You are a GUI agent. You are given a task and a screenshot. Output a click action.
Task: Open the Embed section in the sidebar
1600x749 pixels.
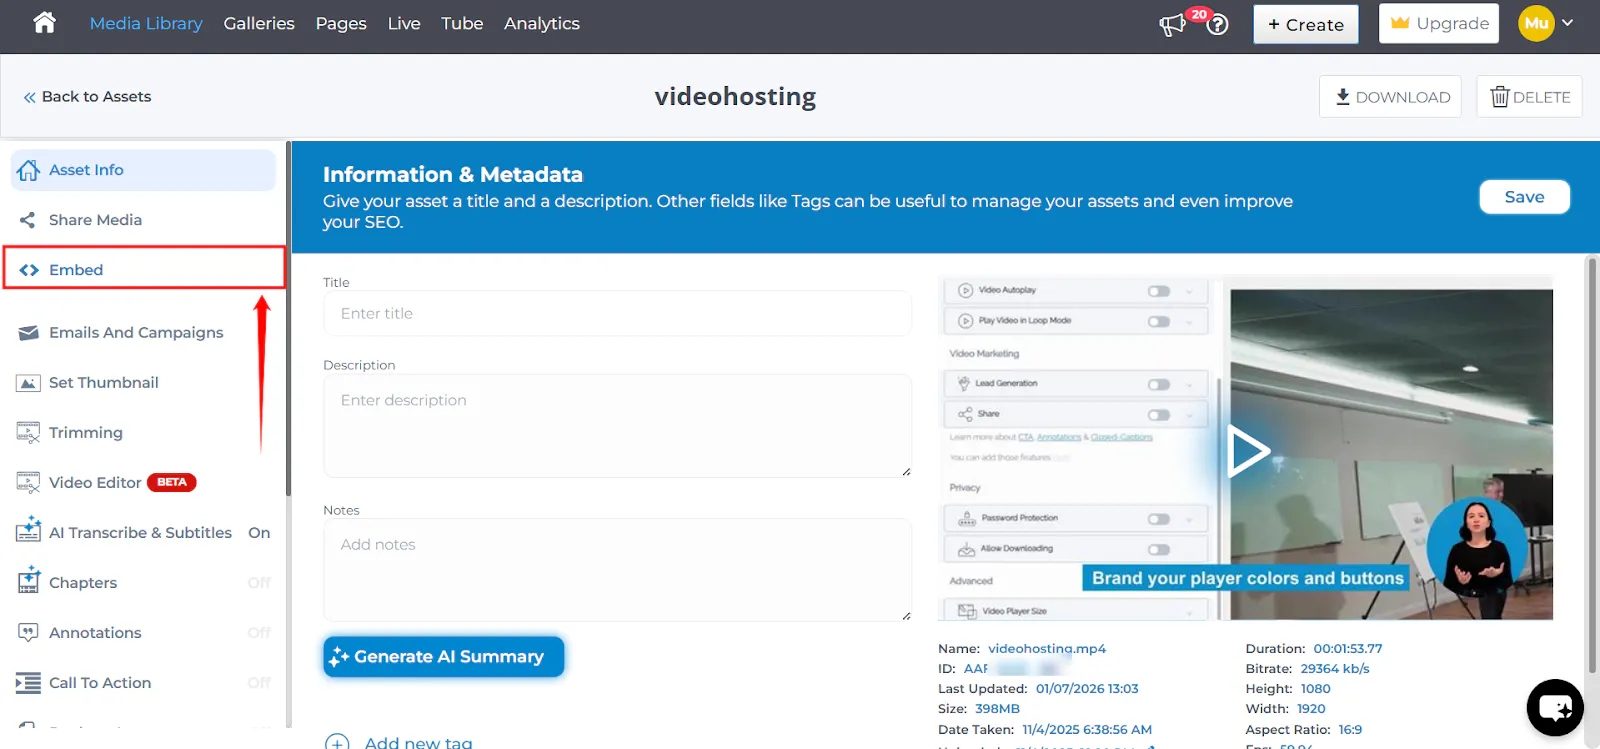point(144,270)
